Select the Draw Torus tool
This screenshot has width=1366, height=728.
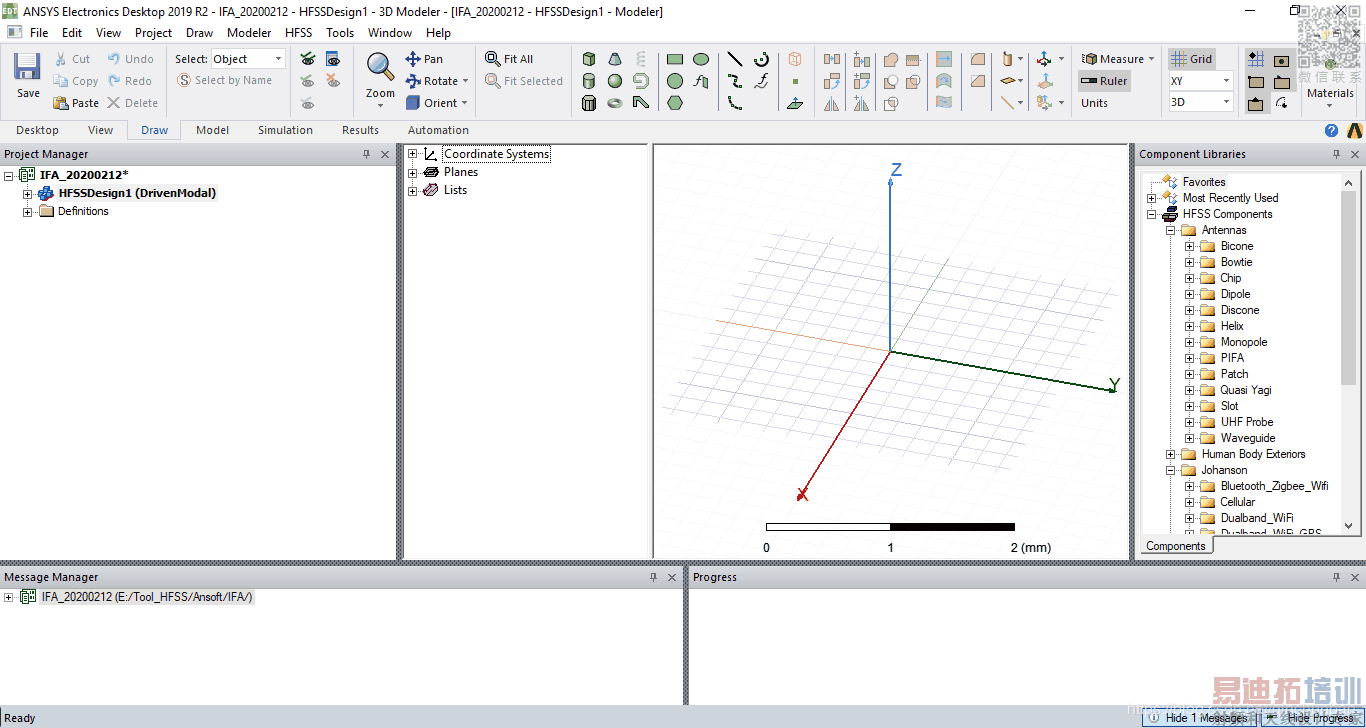pyautogui.click(x=615, y=103)
